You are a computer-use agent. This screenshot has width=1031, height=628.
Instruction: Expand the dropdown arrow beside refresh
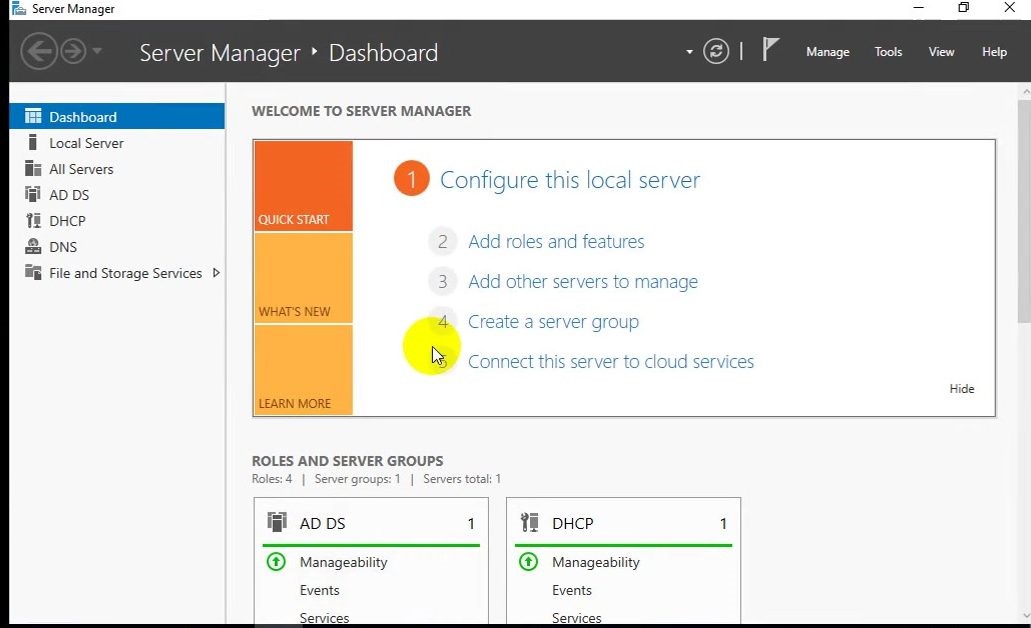[x=689, y=51]
